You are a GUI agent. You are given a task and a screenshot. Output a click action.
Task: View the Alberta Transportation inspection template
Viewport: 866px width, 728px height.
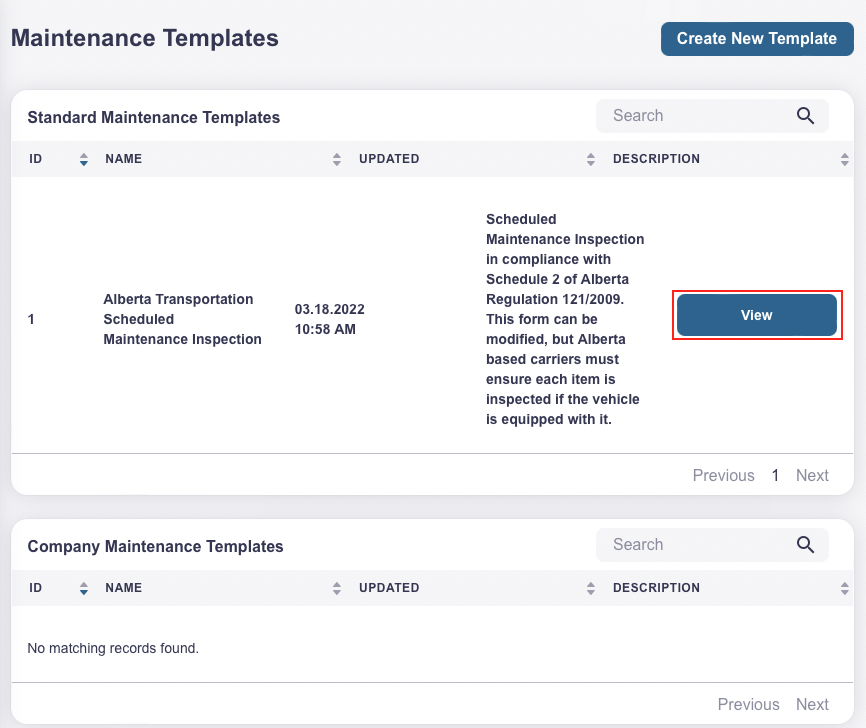tap(757, 315)
